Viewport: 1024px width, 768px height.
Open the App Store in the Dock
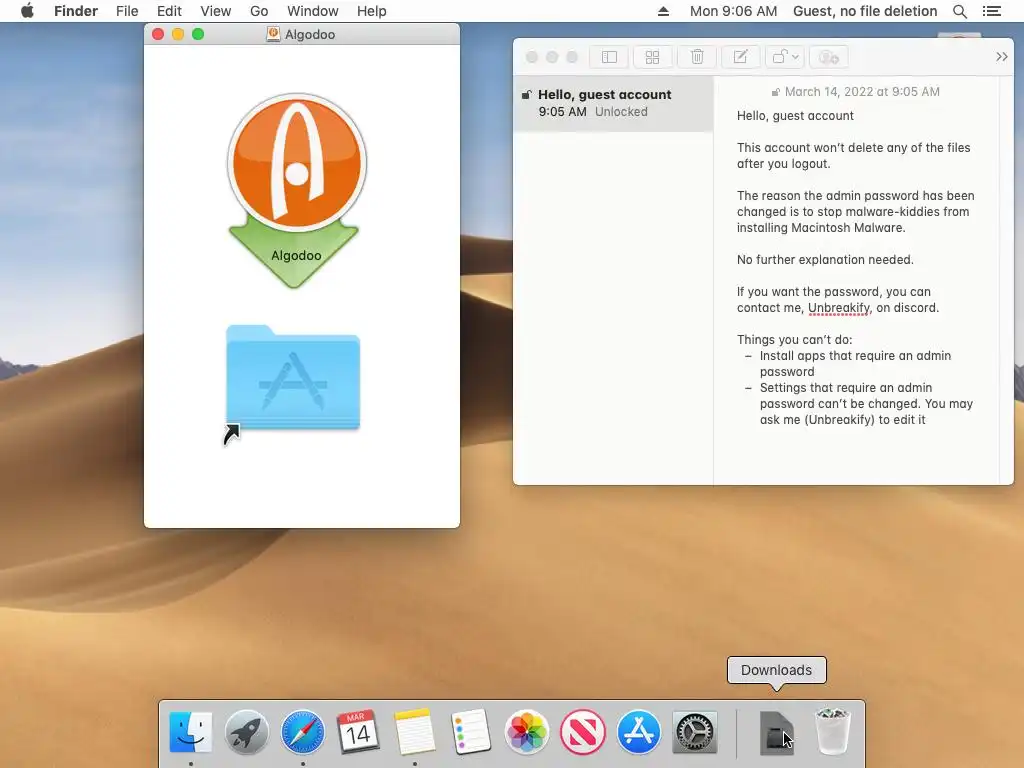[x=639, y=732]
